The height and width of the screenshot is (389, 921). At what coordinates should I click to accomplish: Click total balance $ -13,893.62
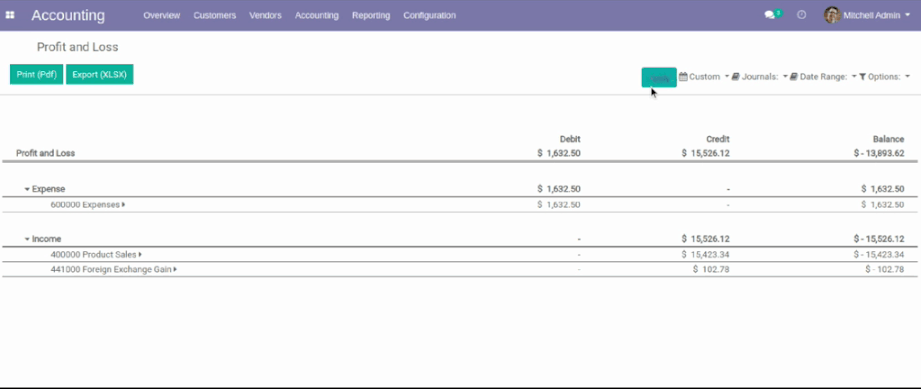pyautogui.click(x=879, y=153)
